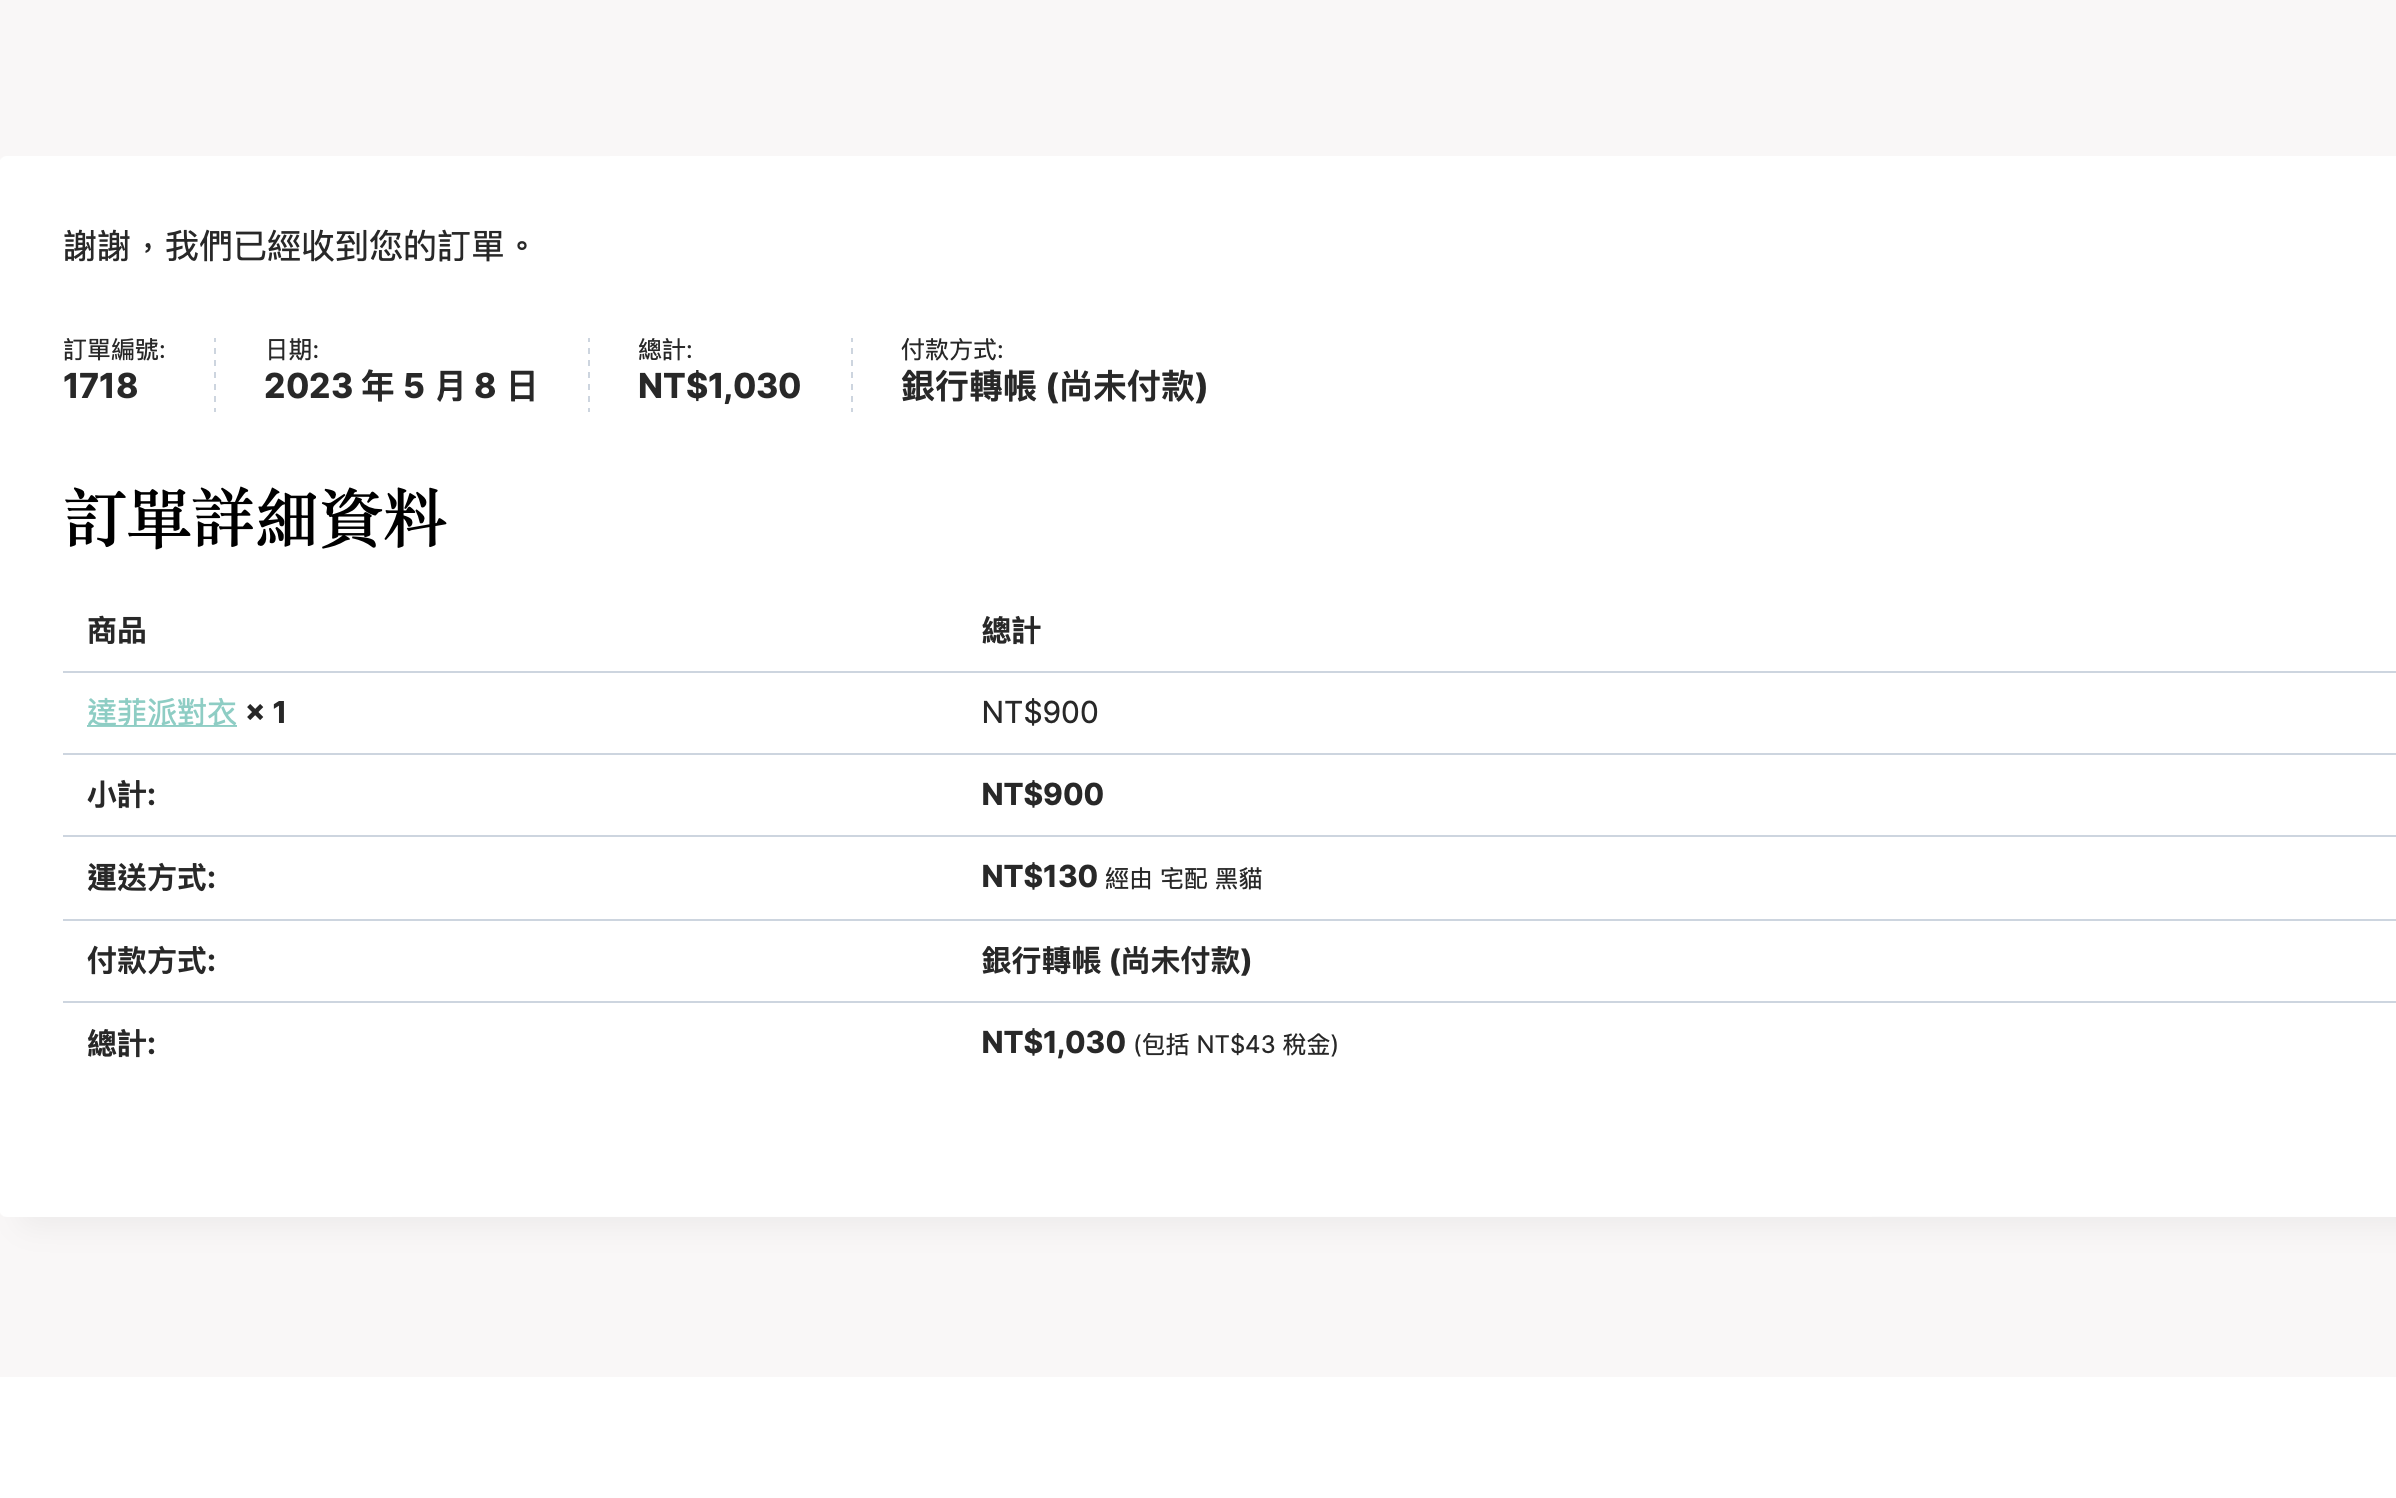
Task: Click the 商品 column header
Action: [x=116, y=631]
